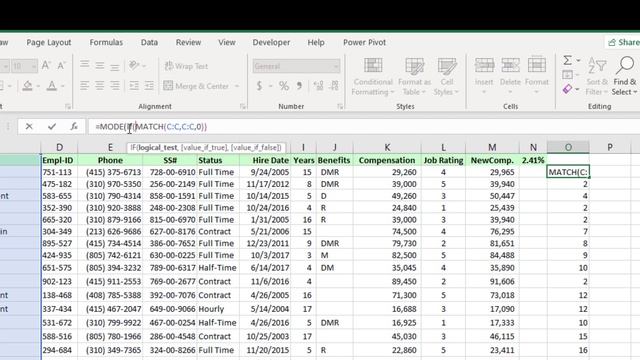Viewport: 640px width, 360px height.
Task: Expand the AutoSum dropdown arrow
Action: click(x=578, y=60)
